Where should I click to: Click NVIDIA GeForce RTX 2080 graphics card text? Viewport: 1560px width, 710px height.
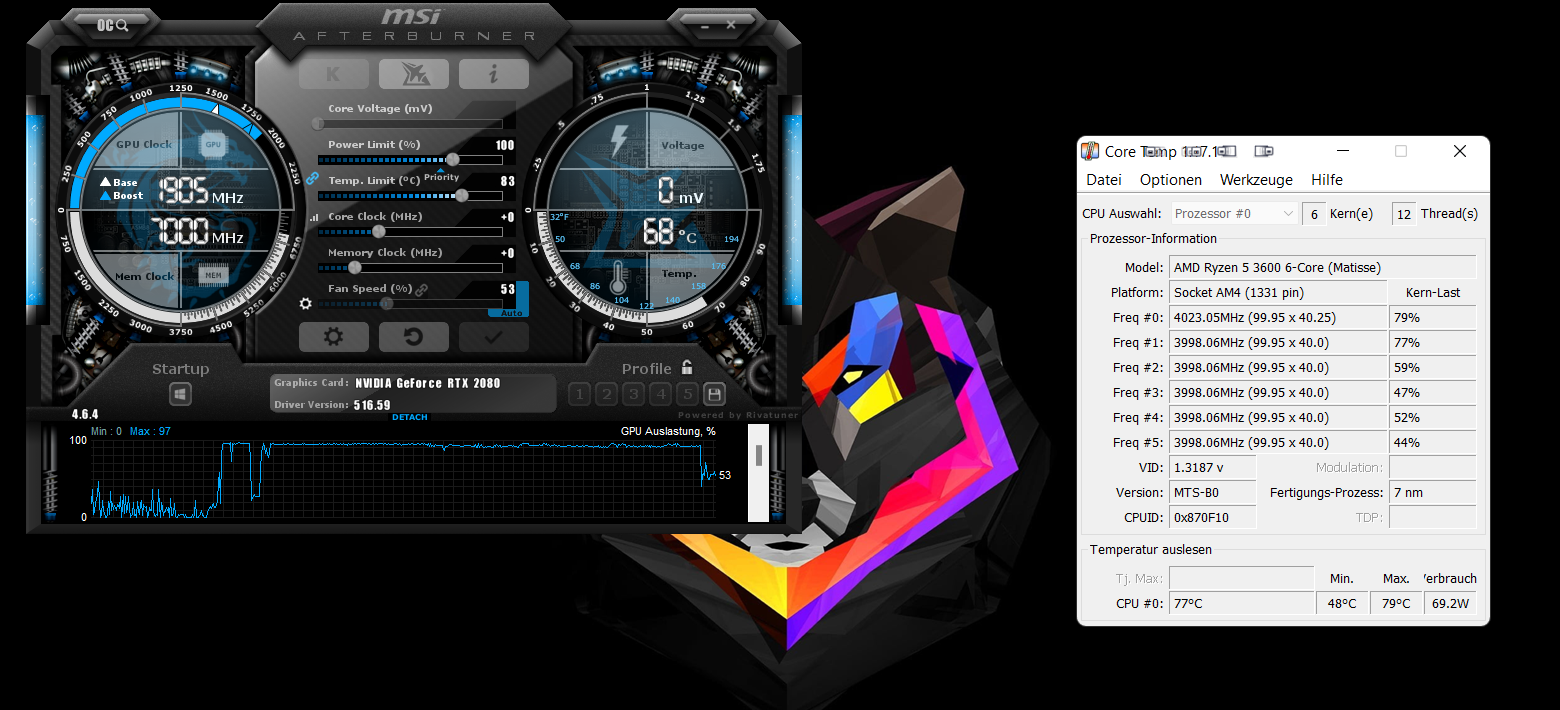point(428,383)
